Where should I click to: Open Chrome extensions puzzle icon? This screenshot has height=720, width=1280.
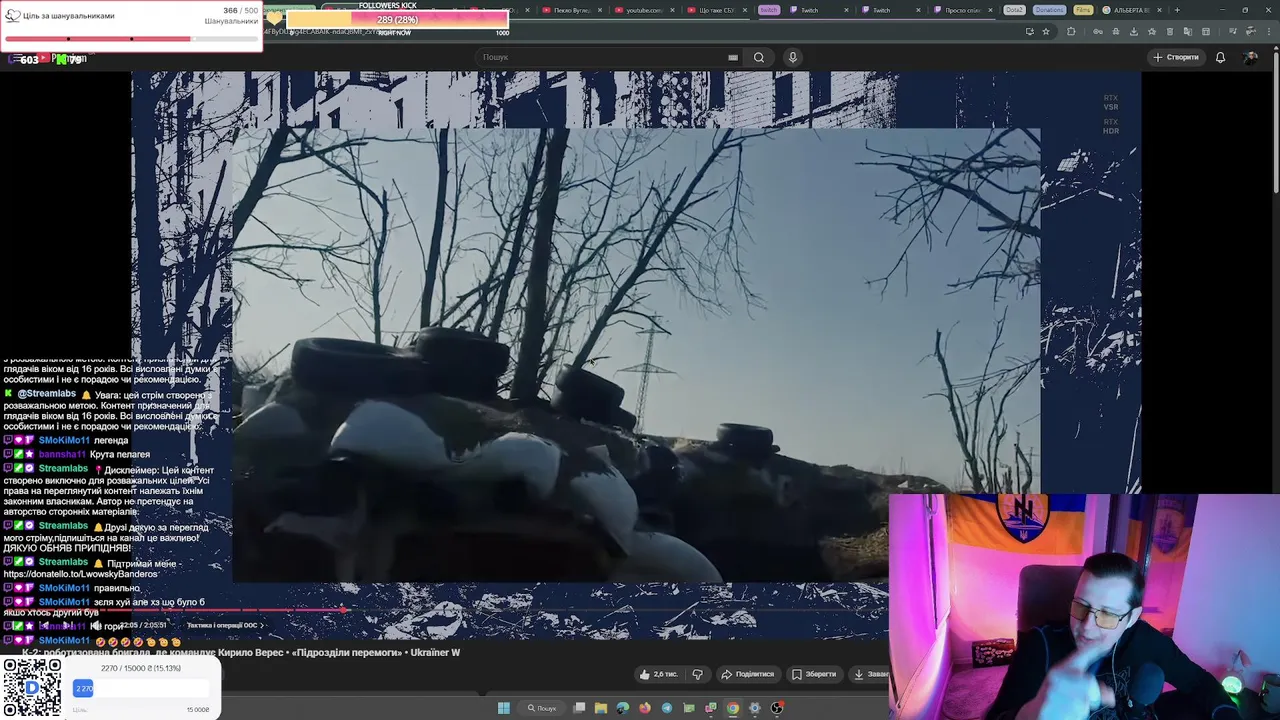coord(1071,31)
